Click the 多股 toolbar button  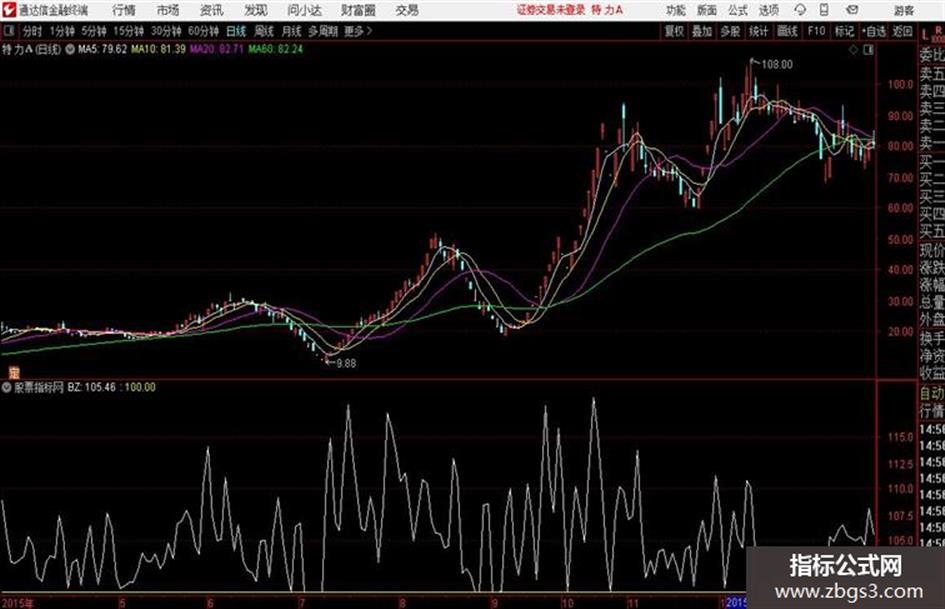click(x=730, y=31)
